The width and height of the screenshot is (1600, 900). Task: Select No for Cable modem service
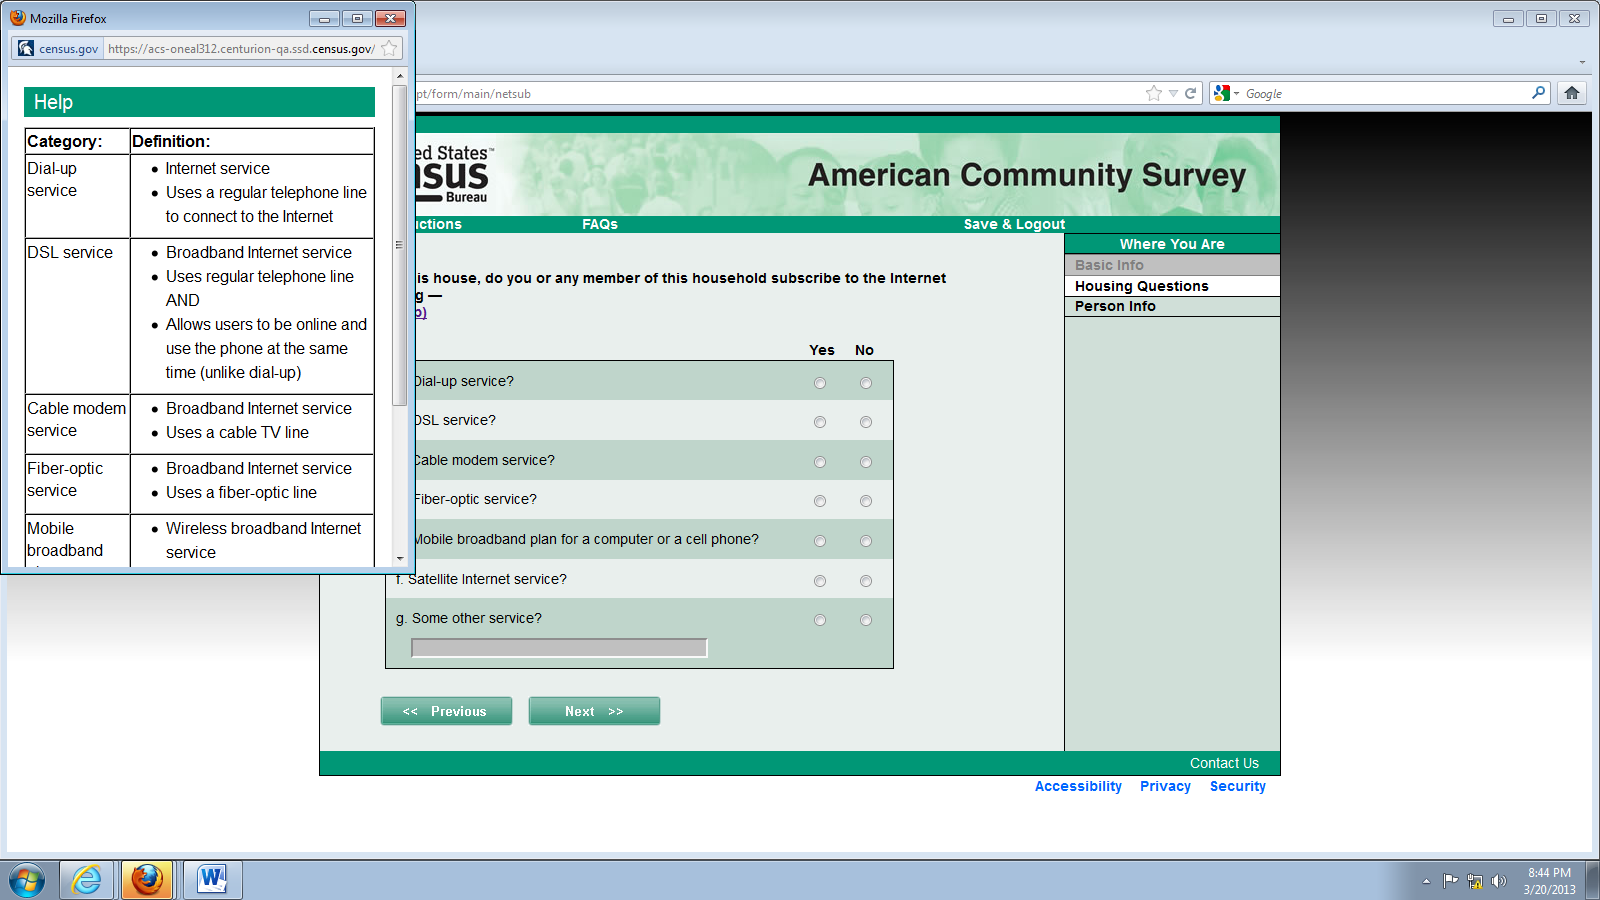pos(866,462)
